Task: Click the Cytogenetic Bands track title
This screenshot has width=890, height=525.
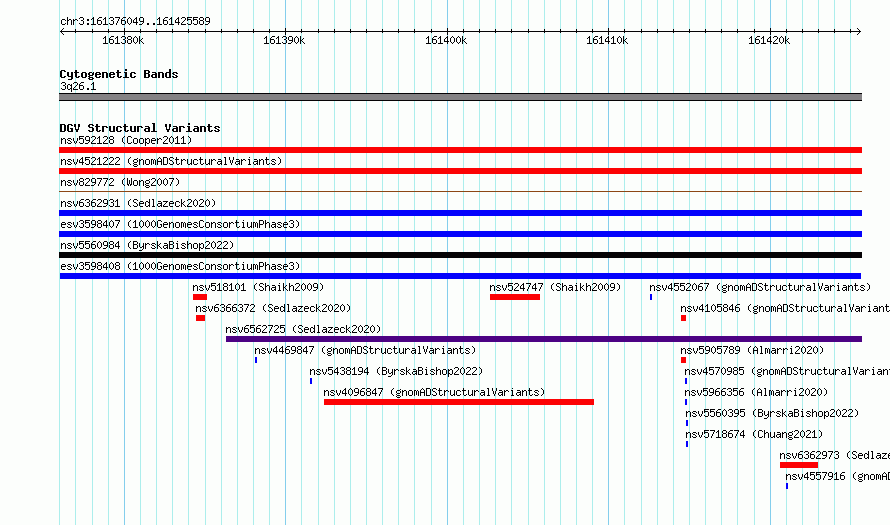Action: [119, 74]
